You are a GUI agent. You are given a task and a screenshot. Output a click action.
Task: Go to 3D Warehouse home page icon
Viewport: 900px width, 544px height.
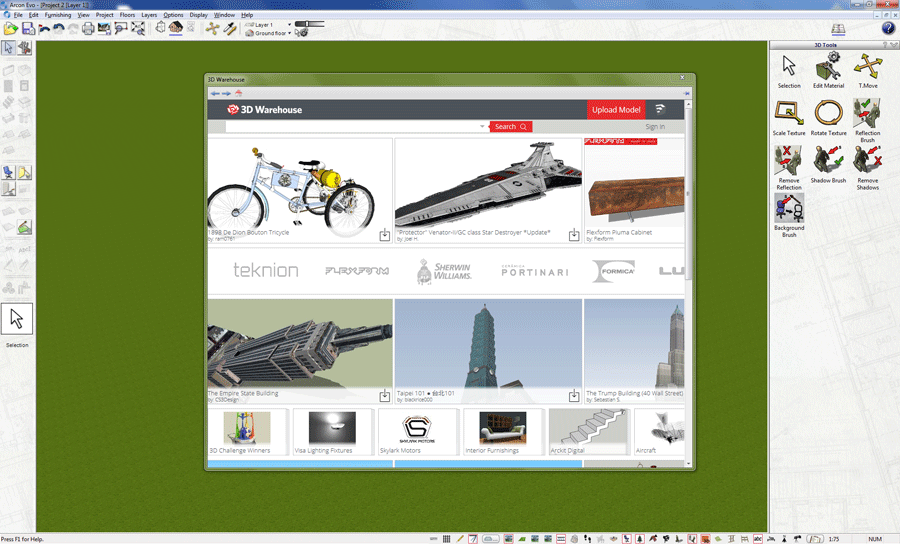[x=238, y=93]
